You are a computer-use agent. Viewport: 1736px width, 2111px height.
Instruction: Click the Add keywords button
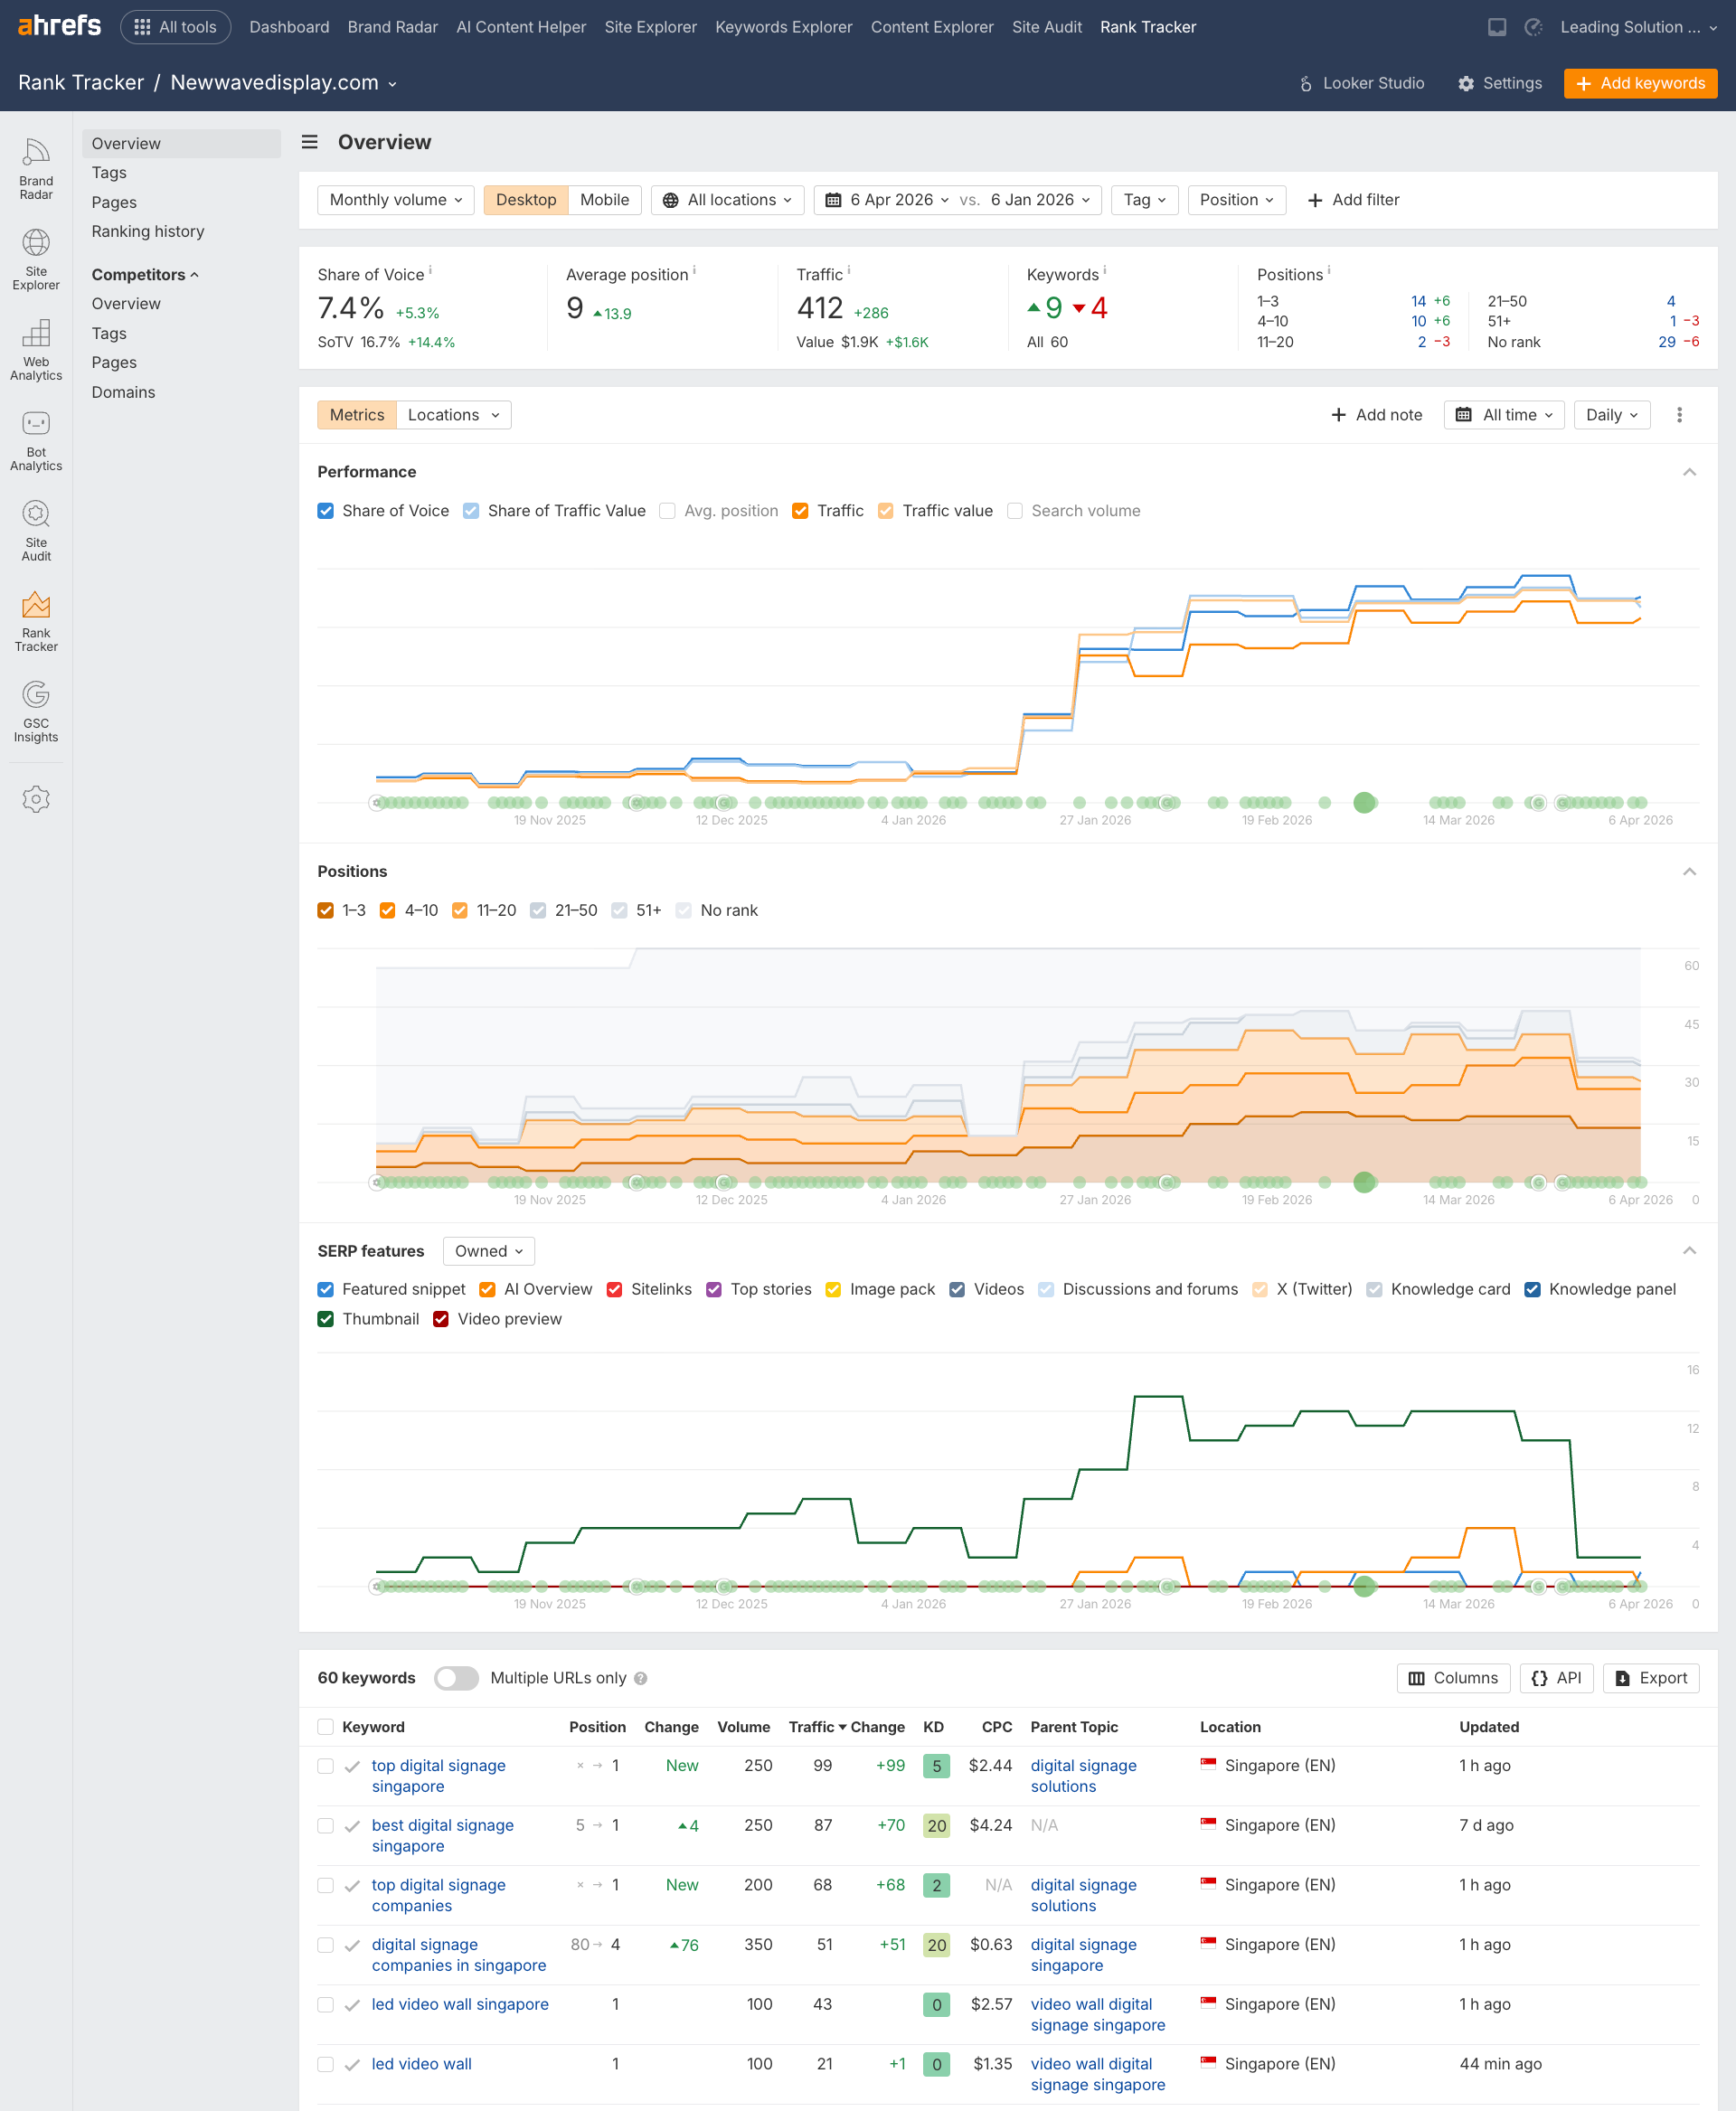pos(1640,83)
